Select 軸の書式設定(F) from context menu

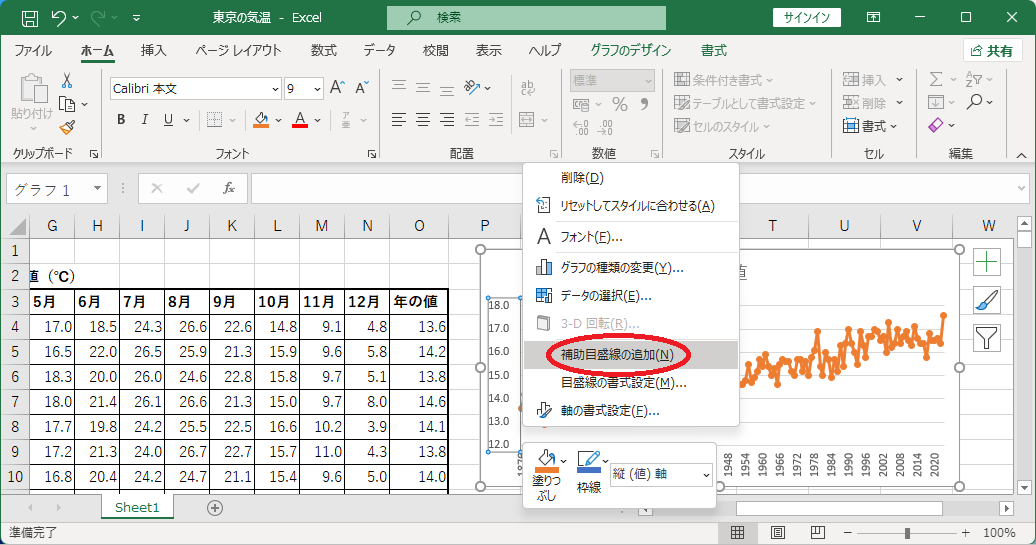point(630,411)
